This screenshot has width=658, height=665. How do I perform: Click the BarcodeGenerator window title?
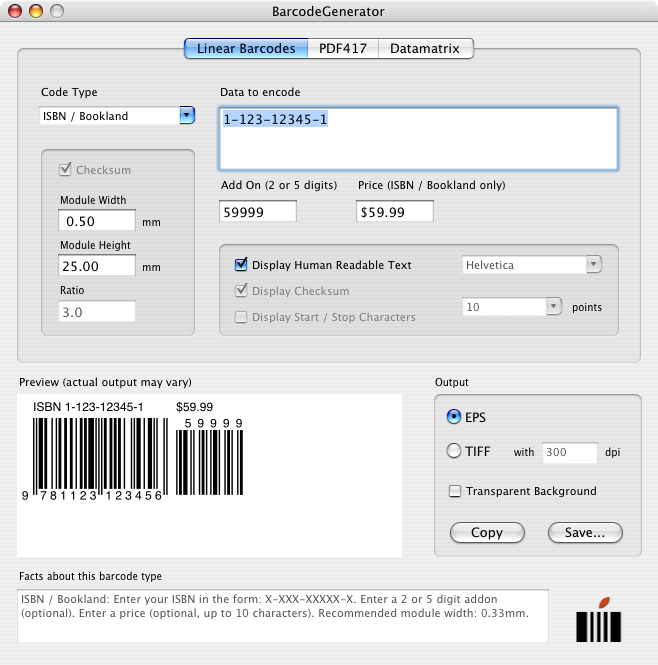tap(328, 11)
